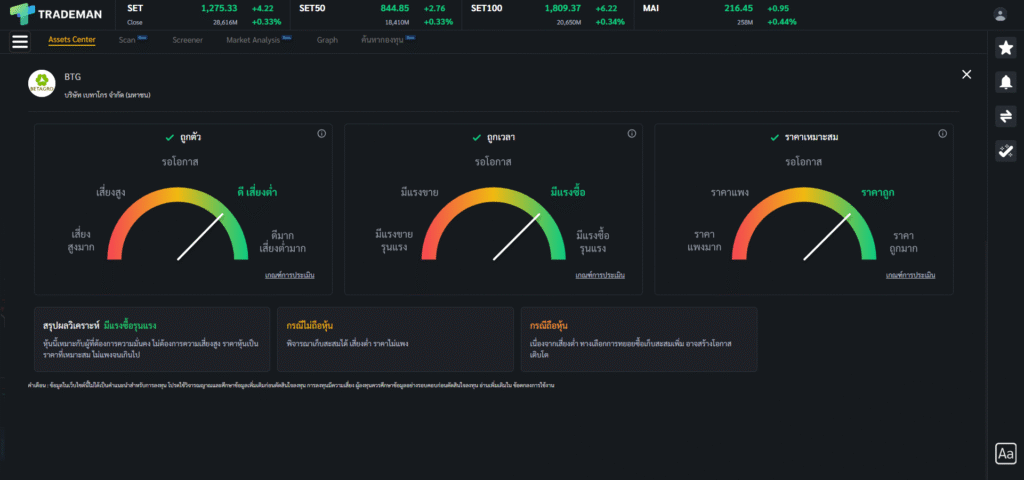Open เกณฑ์การประเมิน link under ถูกตัว gauge
The height and width of the screenshot is (480, 1024).
coord(290,274)
